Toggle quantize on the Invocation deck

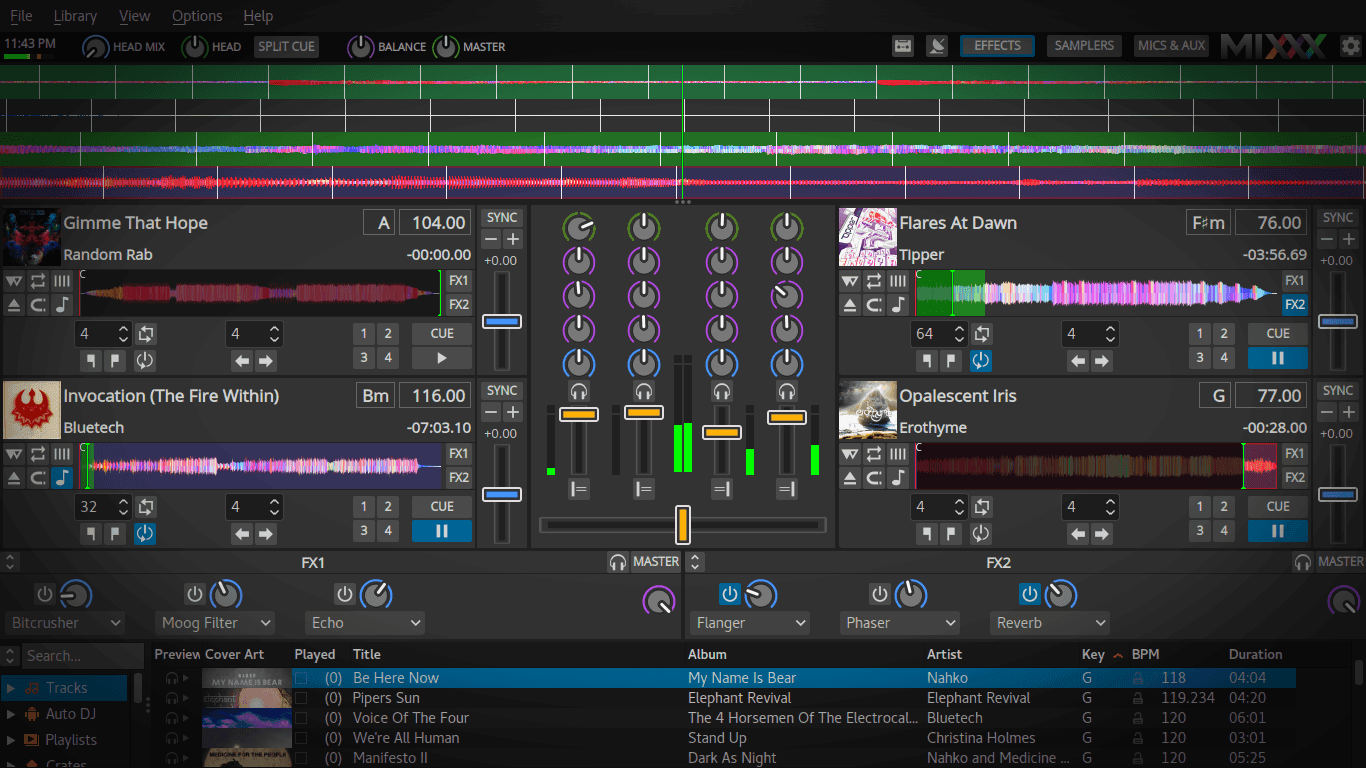click(145, 534)
